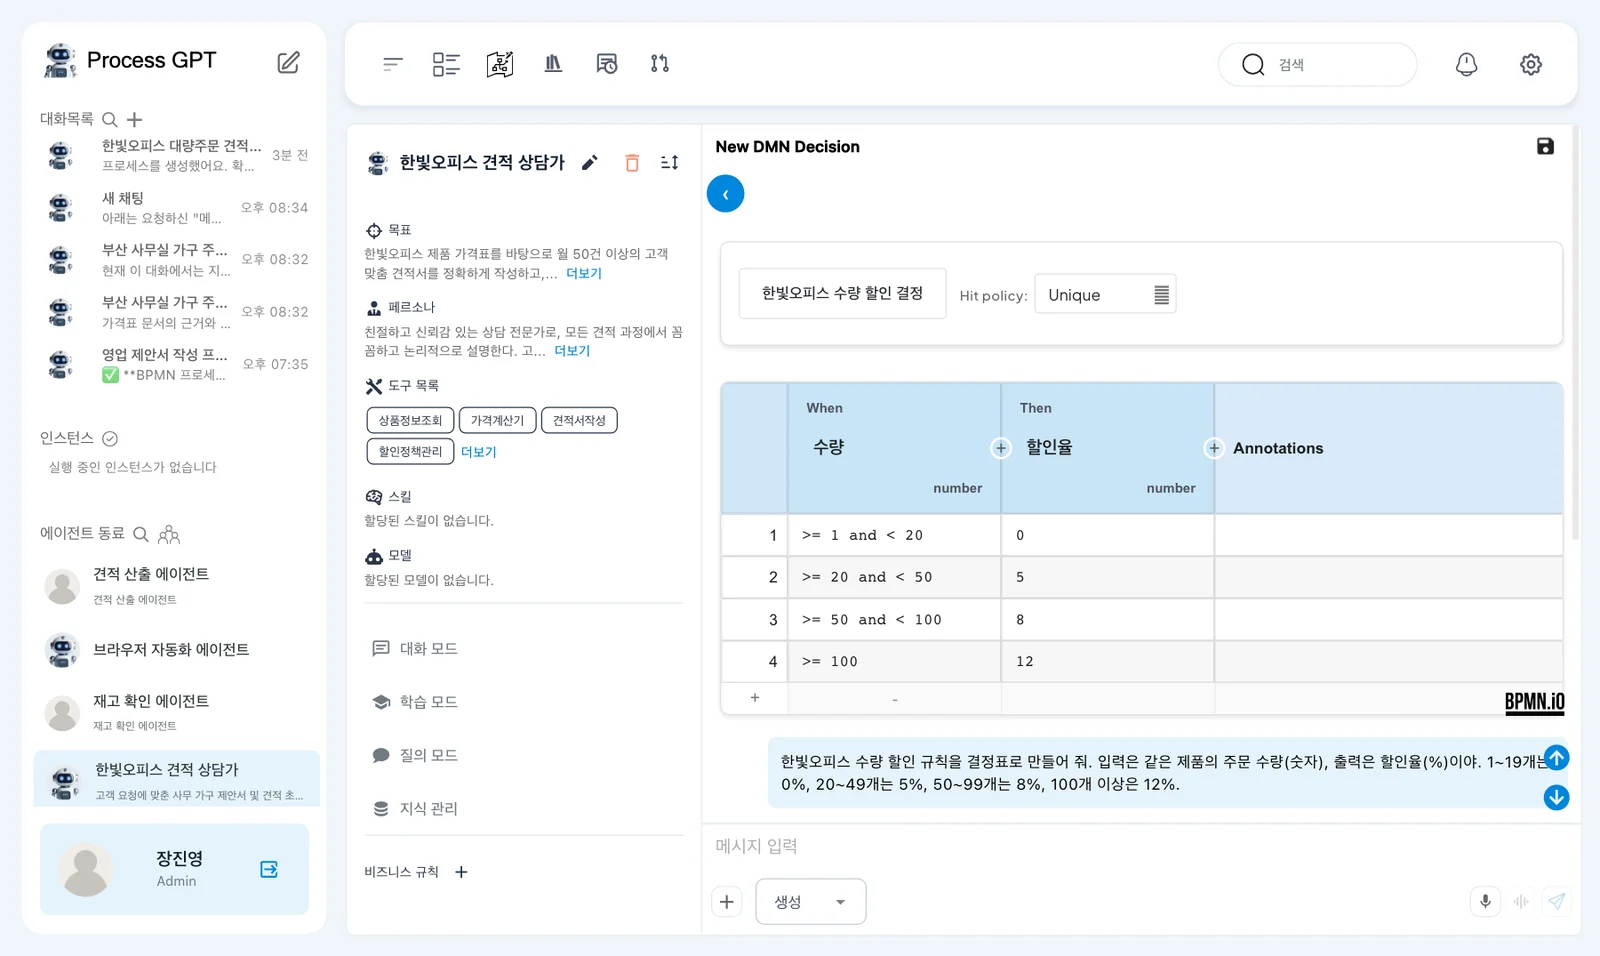This screenshot has width=1600, height=956.
Task: Add output column with plus after 할인율
Action: pyautogui.click(x=1214, y=448)
